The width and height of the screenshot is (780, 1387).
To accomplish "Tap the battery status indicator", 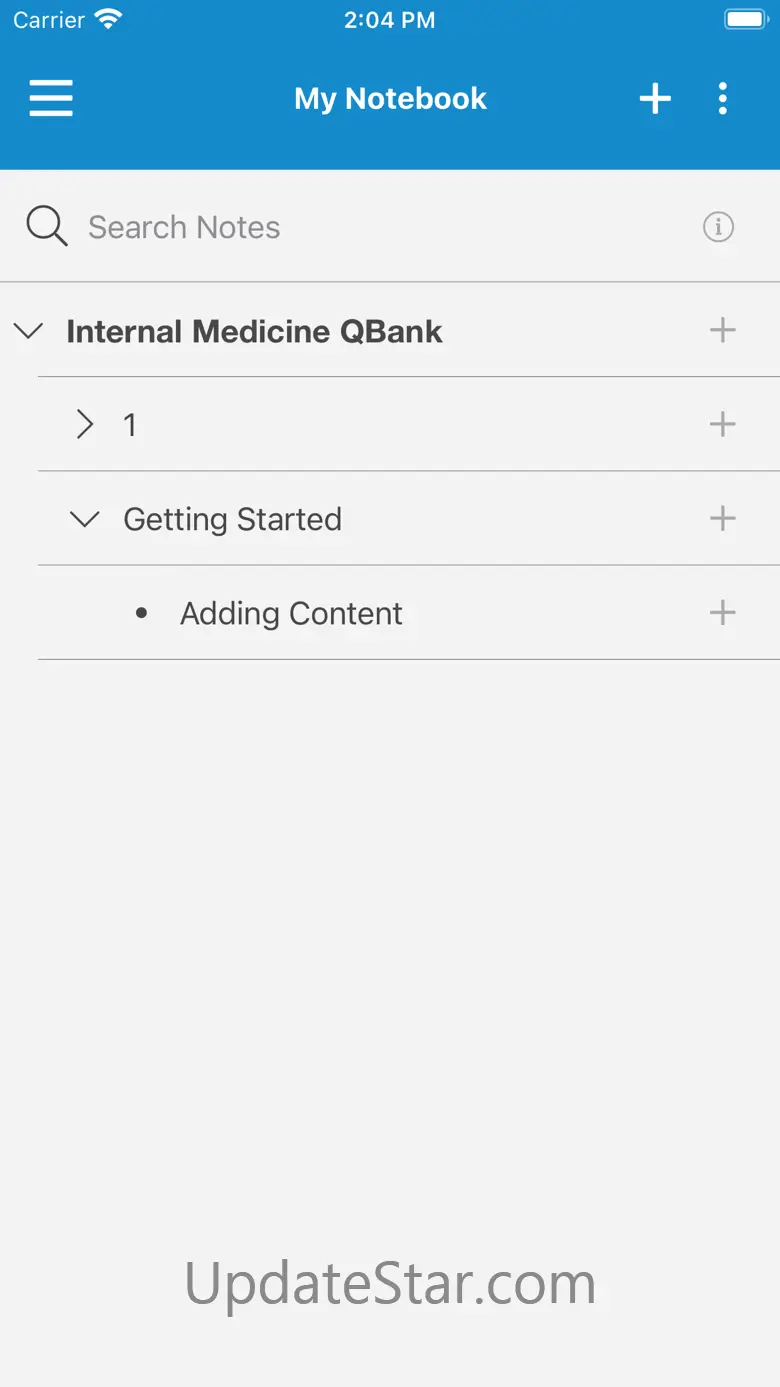I will (744, 20).
